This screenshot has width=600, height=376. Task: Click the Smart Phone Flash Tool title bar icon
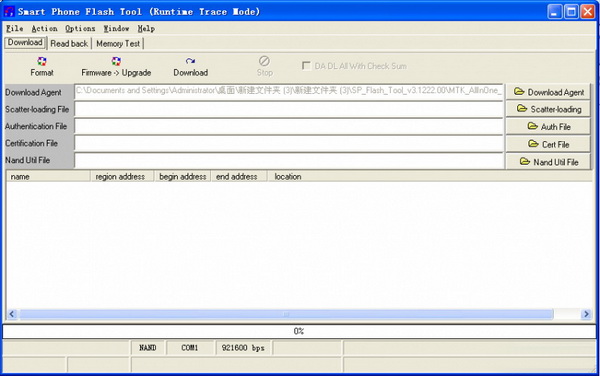click(x=9, y=11)
